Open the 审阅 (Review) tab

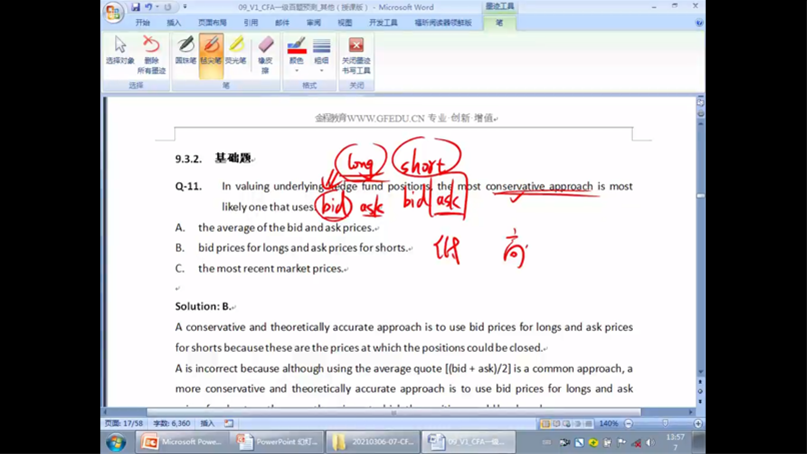pos(313,23)
